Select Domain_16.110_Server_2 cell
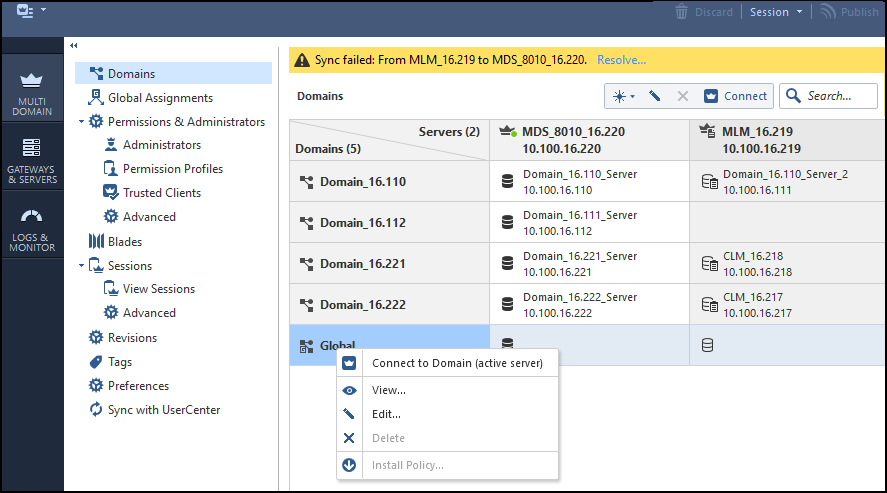This screenshot has width=887, height=493. 785,181
